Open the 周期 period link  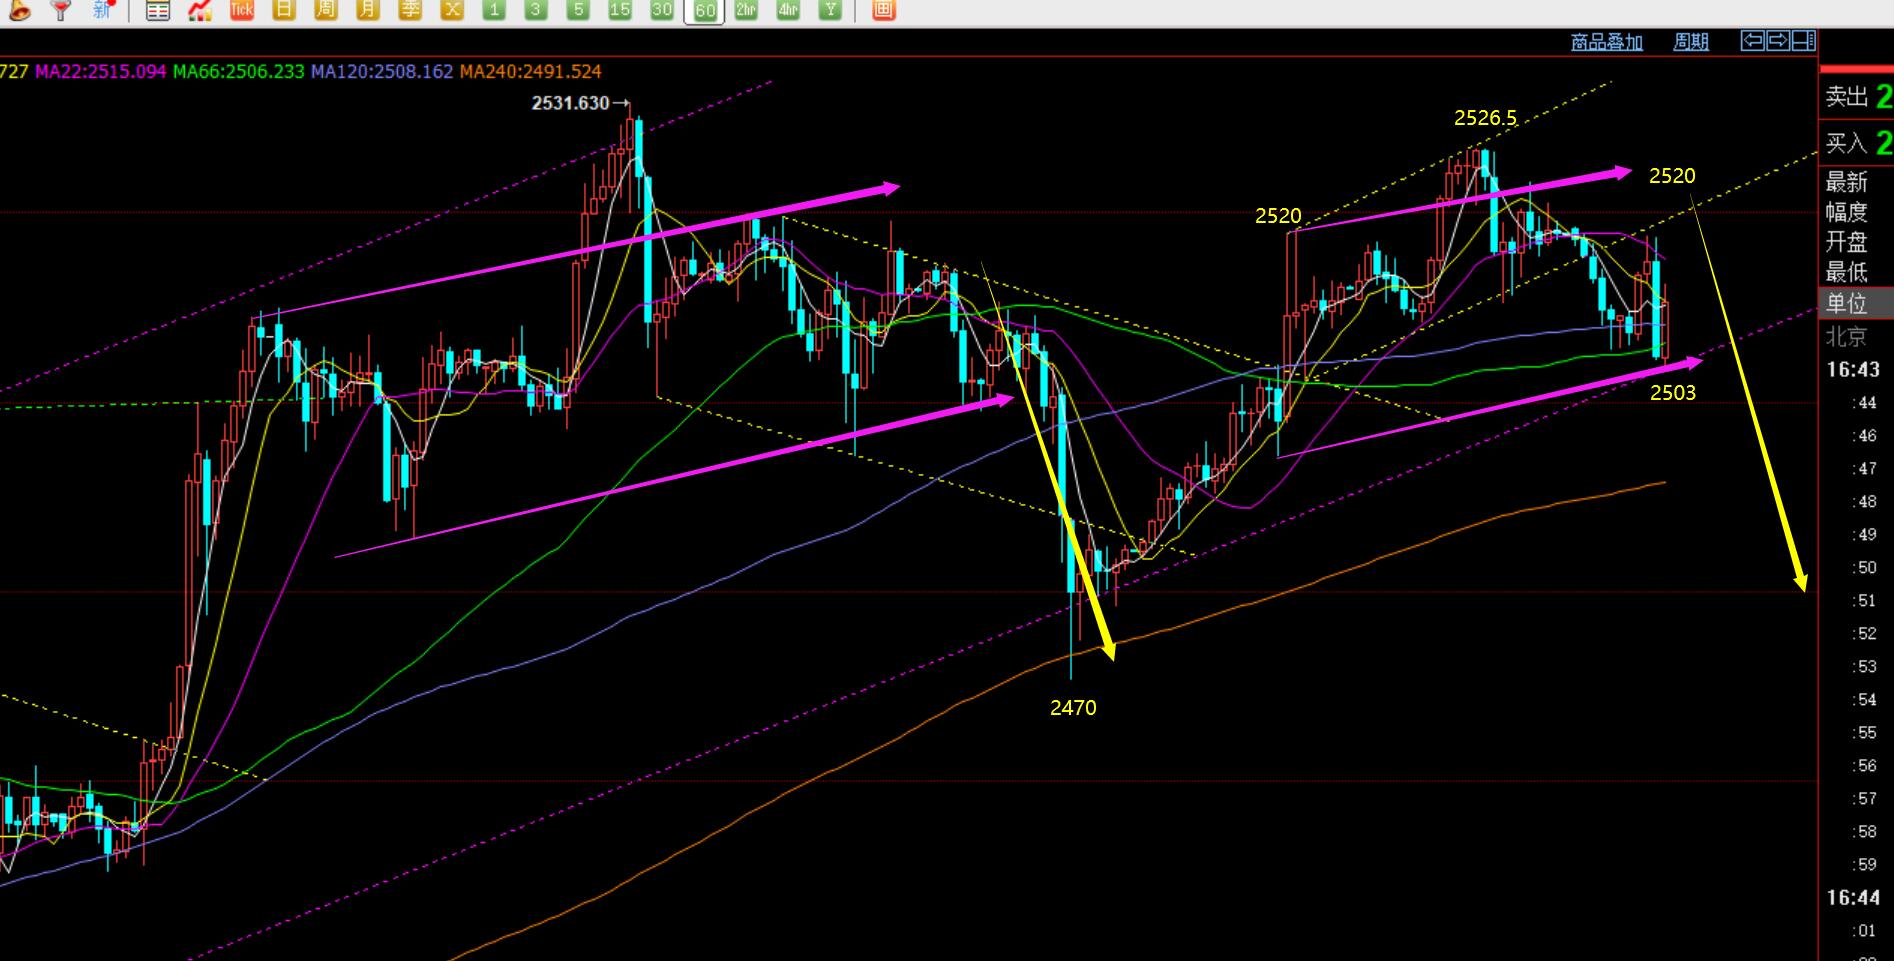(x=1691, y=41)
